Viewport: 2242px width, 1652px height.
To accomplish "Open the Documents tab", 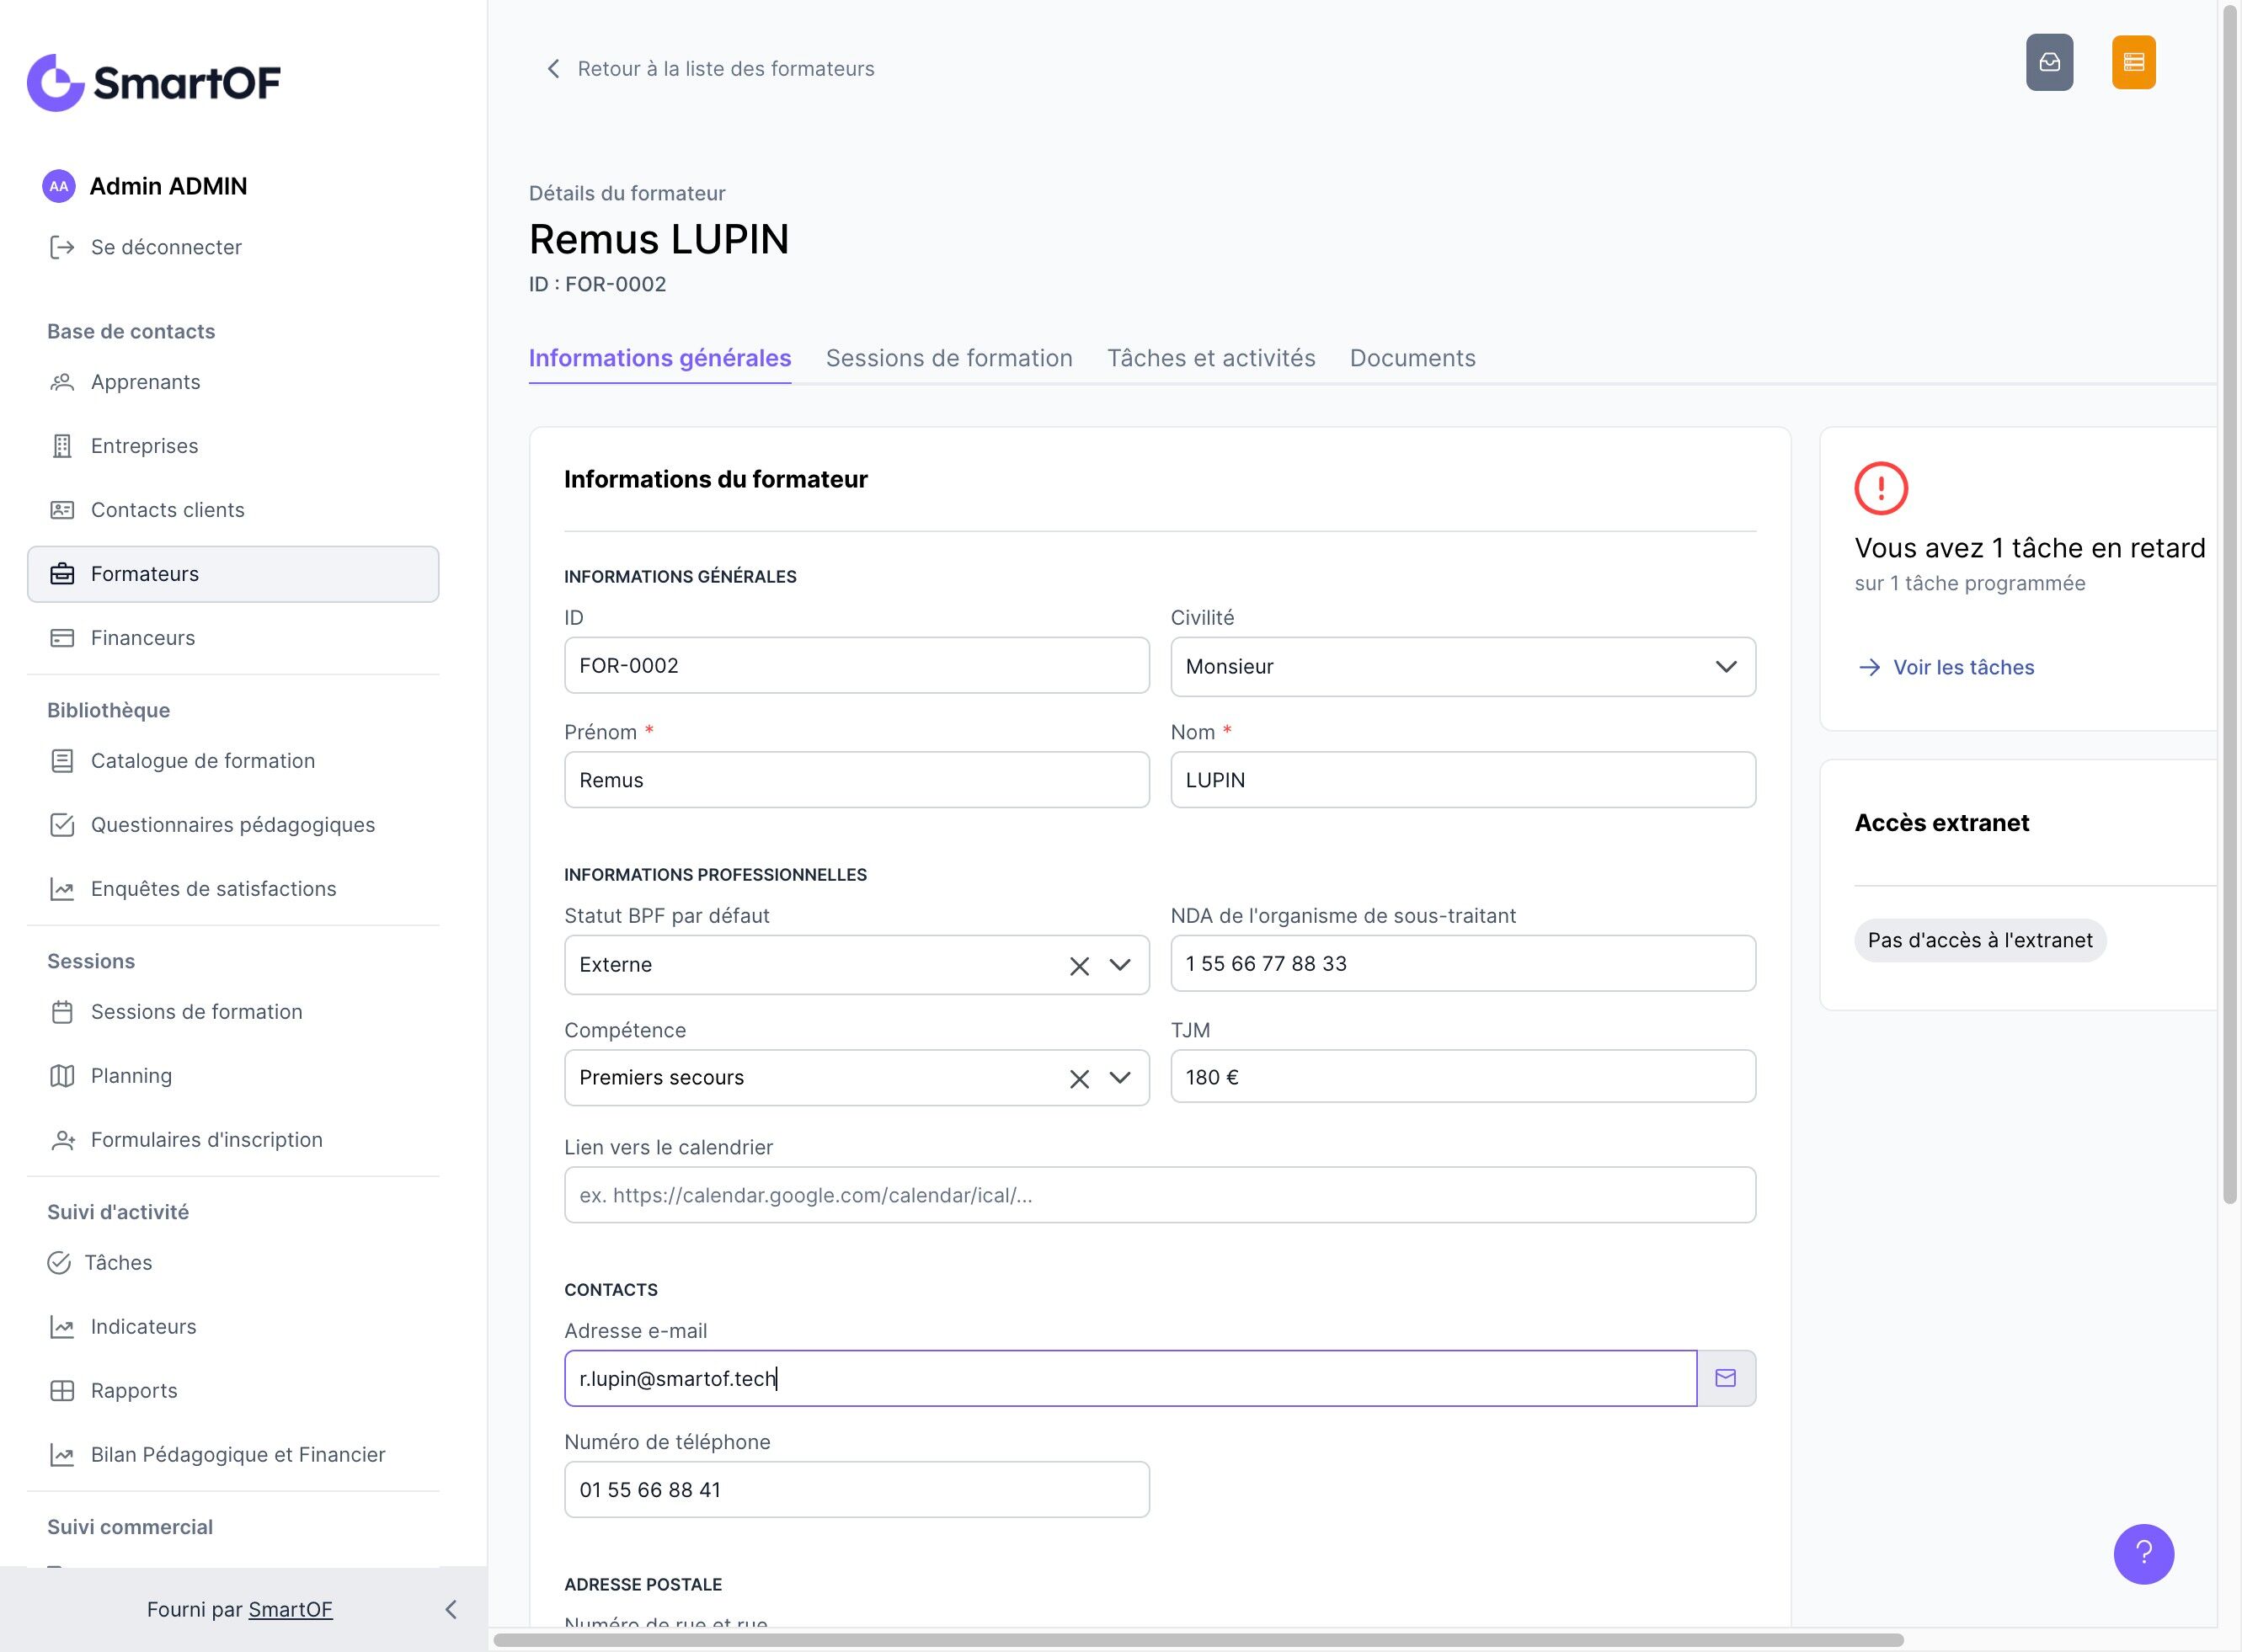I will tap(1412, 358).
